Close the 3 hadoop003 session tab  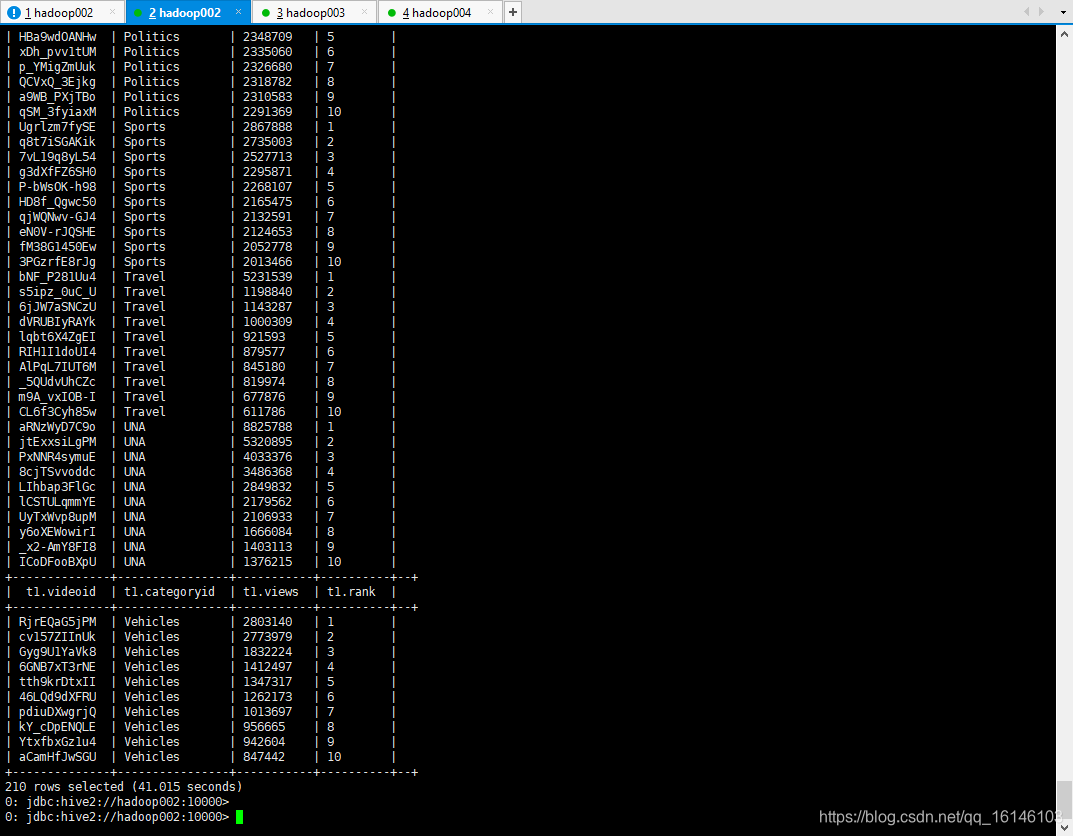pyautogui.click(x=364, y=12)
